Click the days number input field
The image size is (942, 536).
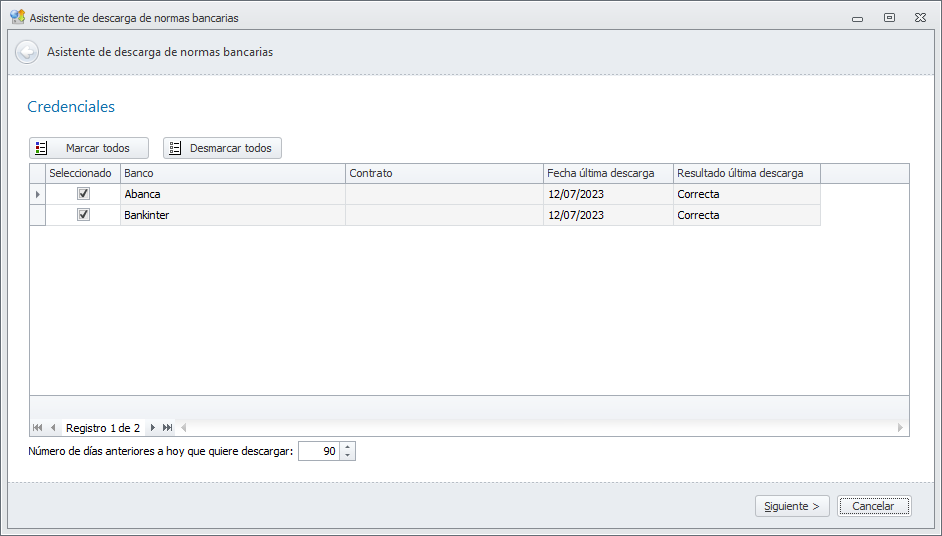click(319, 452)
